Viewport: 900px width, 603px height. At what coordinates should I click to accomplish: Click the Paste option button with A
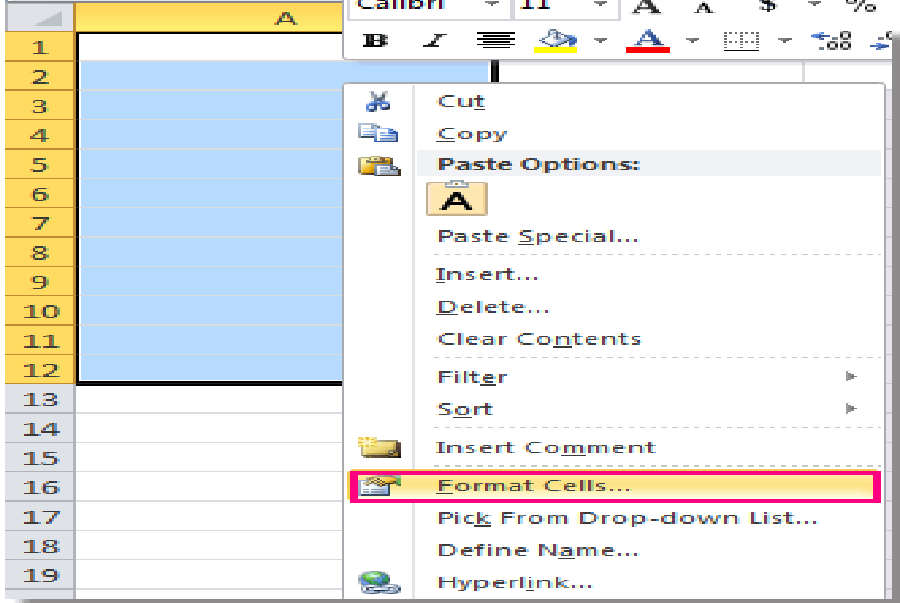(x=457, y=199)
